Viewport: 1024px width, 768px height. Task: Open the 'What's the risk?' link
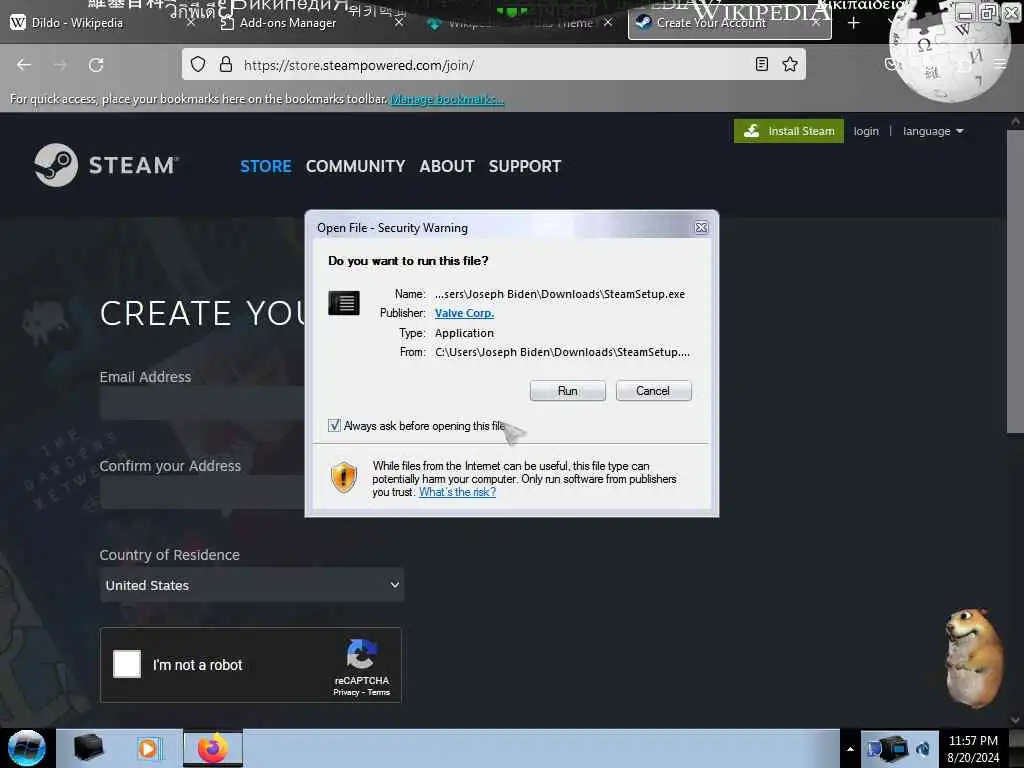[x=457, y=492]
